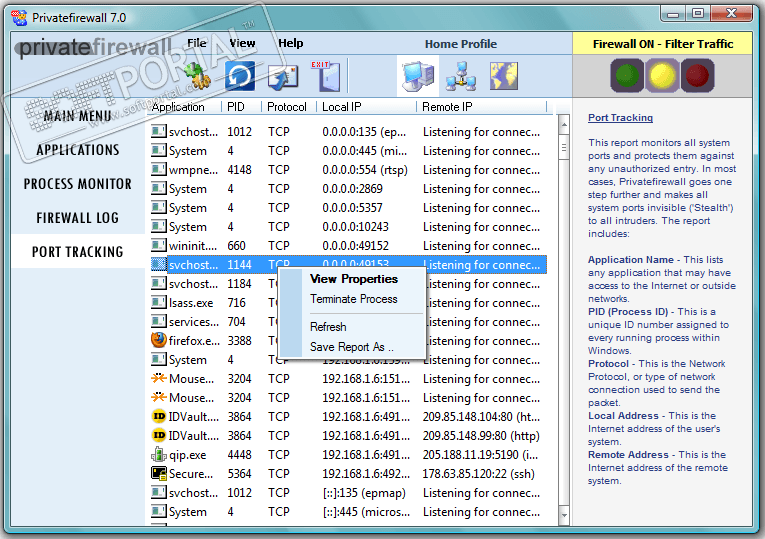Click the Port Tracking help link
The height and width of the screenshot is (539, 765).
point(620,118)
